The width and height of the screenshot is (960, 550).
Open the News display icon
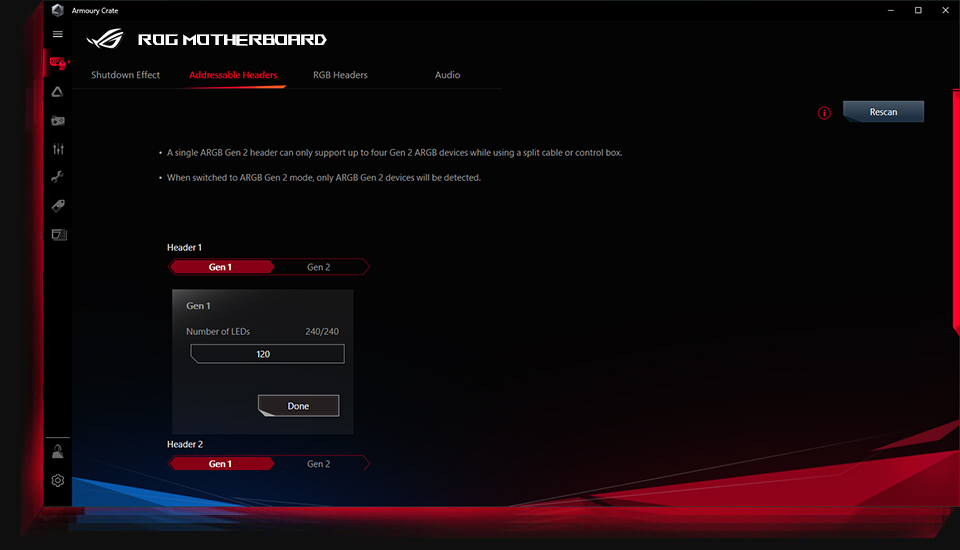[x=59, y=235]
